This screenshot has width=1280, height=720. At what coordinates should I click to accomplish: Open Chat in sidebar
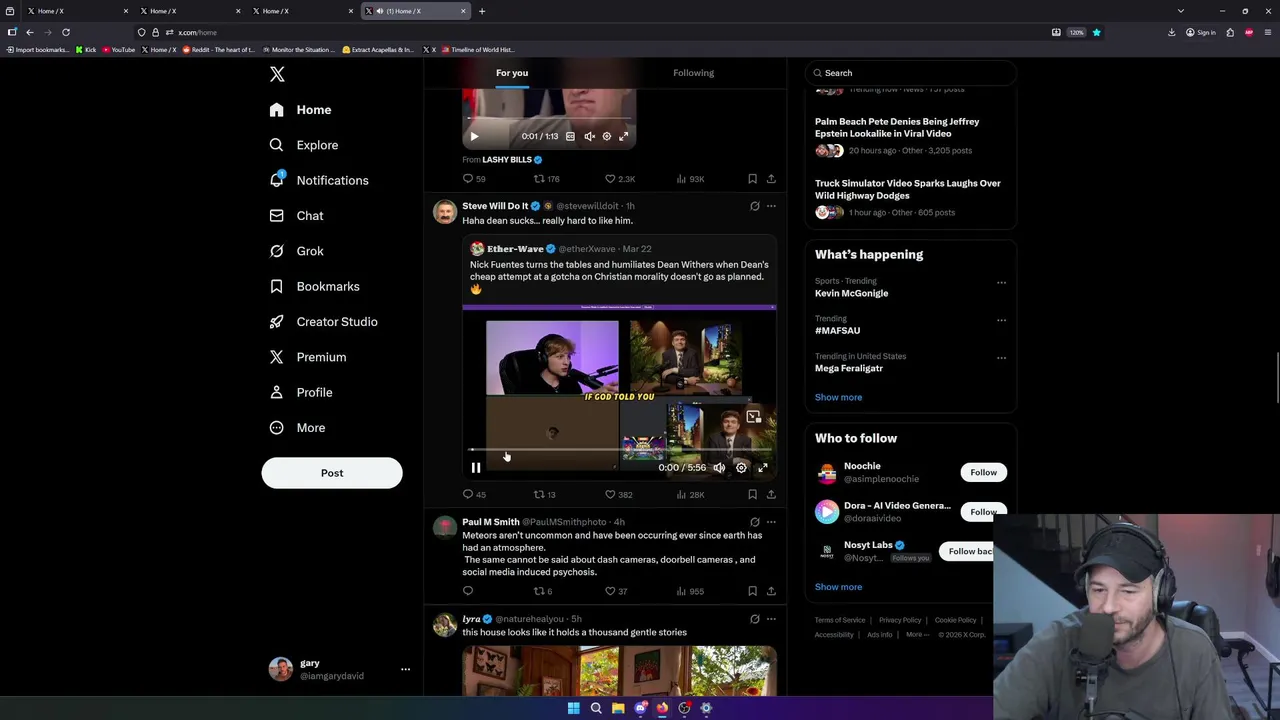[296, 216]
